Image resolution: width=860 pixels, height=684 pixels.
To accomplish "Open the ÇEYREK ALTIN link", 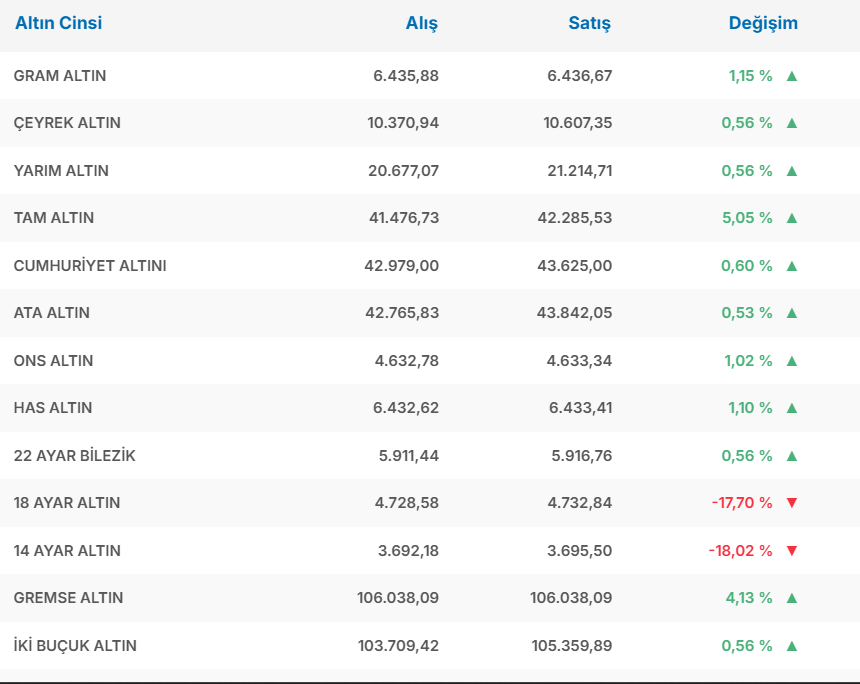I will [x=67, y=123].
